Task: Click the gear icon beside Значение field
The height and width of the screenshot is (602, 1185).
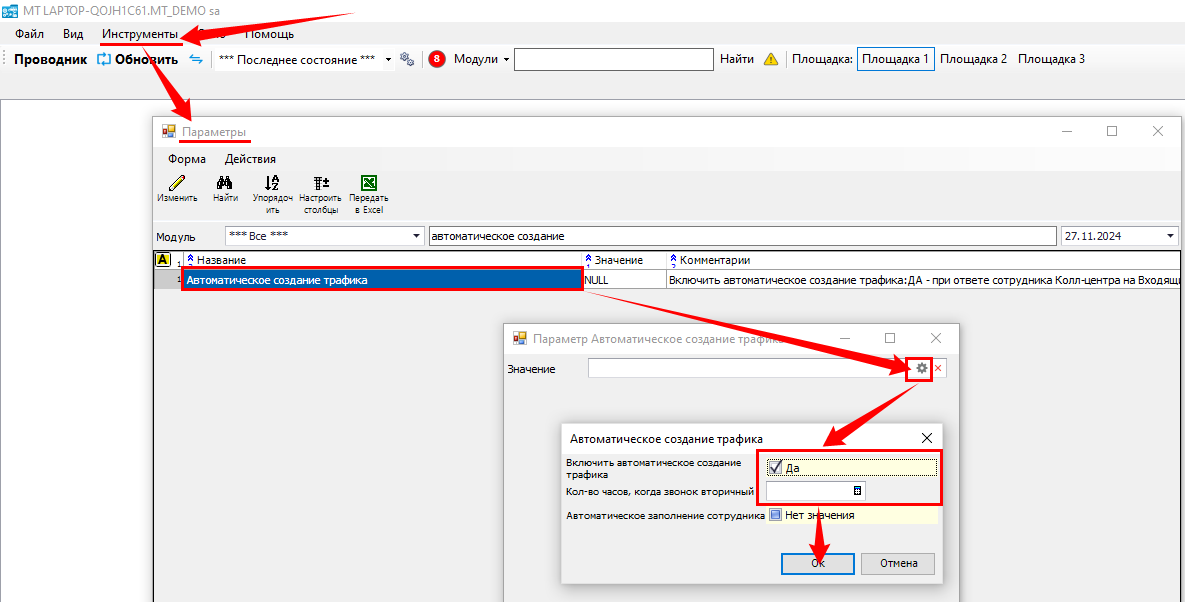Action: coord(922,369)
